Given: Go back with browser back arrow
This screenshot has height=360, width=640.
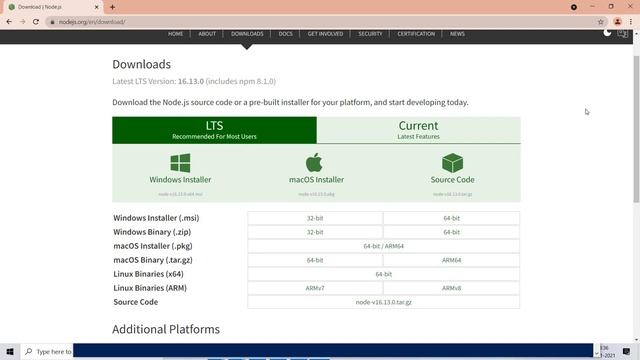Looking at the screenshot, I should (x=9, y=22).
